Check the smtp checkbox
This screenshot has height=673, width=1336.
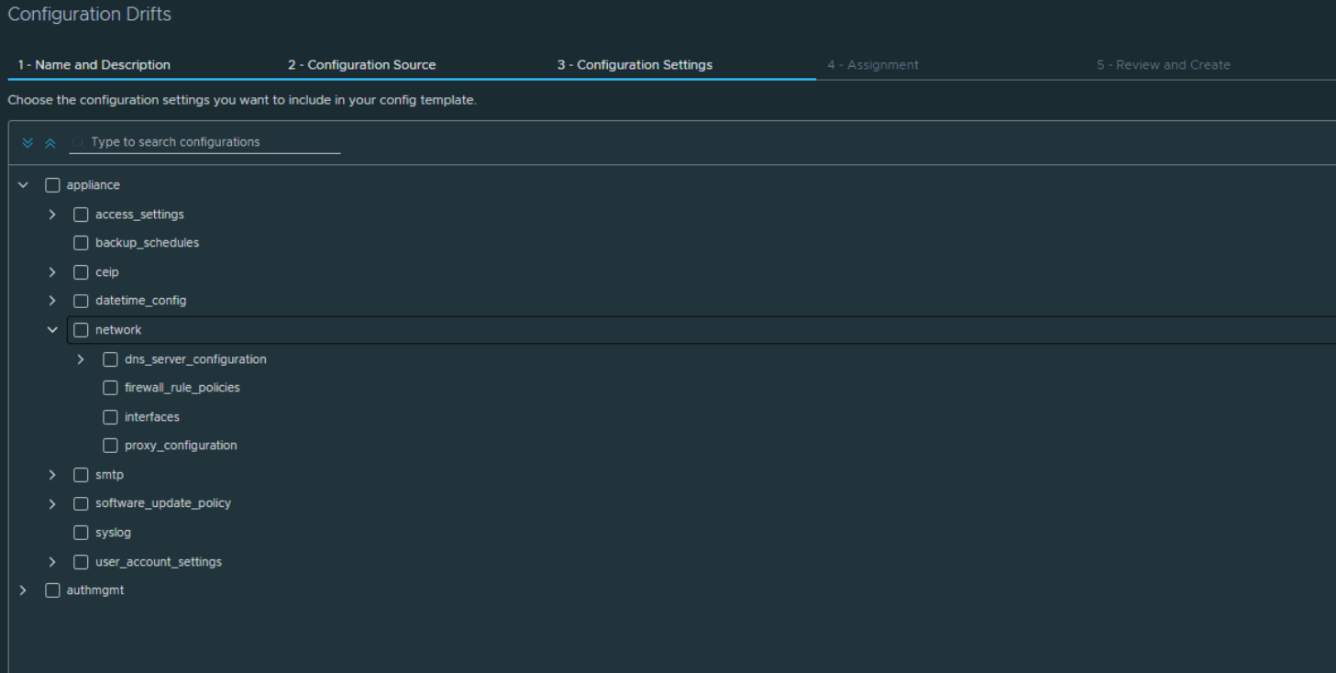click(80, 474)
